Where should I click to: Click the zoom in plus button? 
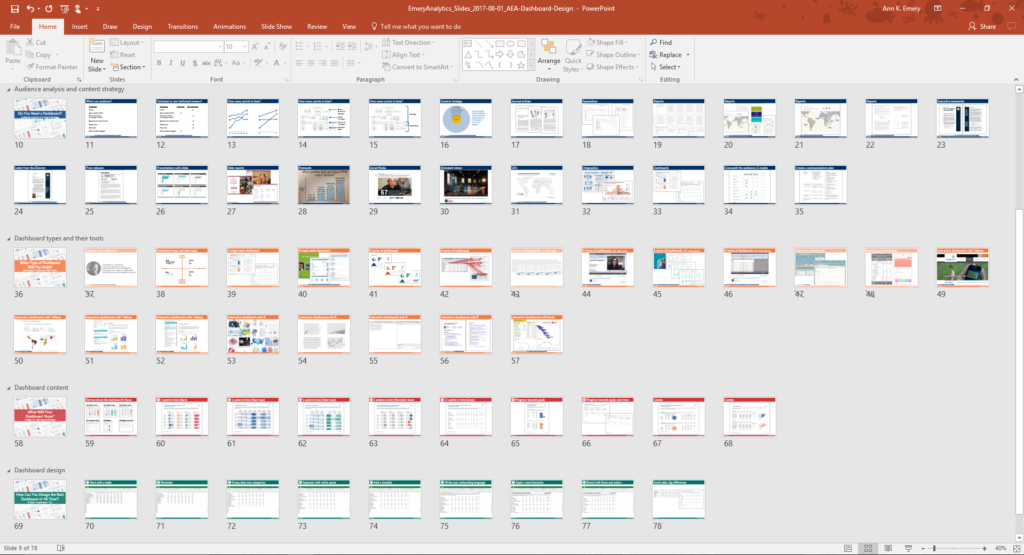coord(984,548)
